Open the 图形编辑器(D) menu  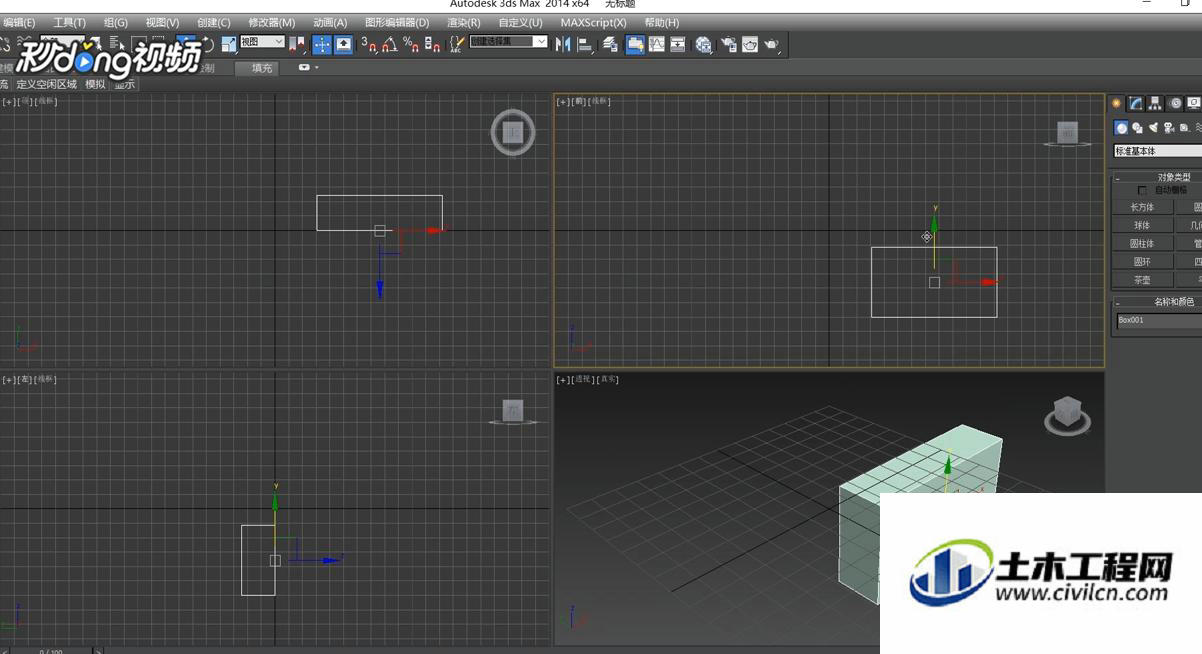(x=397, y=22)
